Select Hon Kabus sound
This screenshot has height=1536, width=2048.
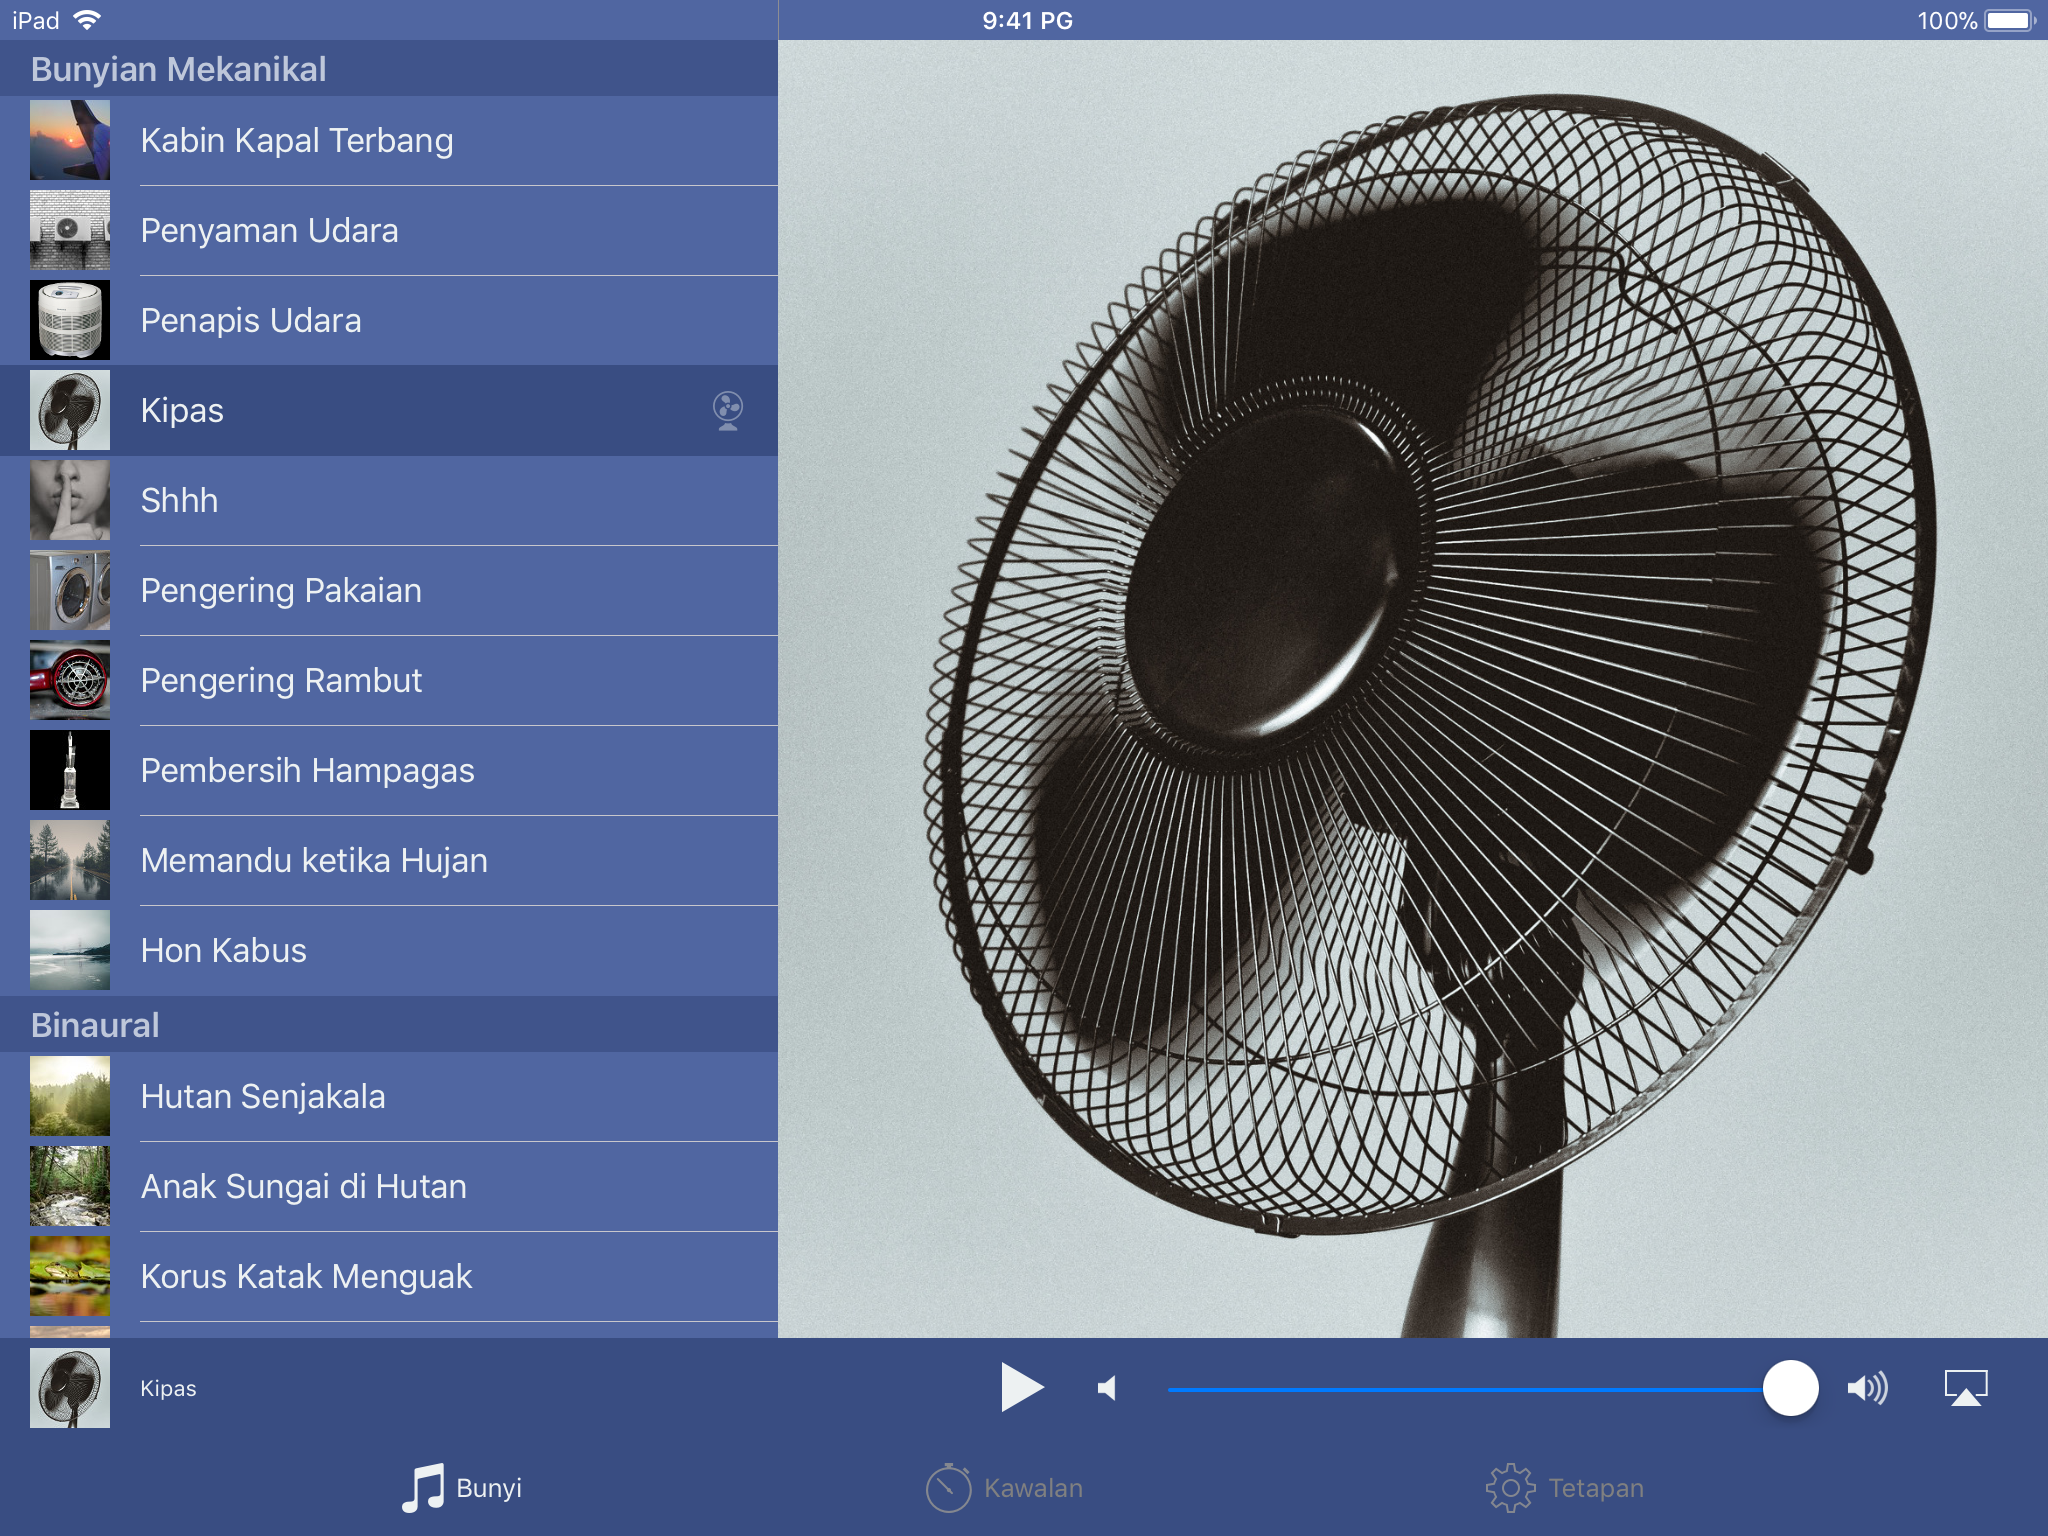coord(389,951)
